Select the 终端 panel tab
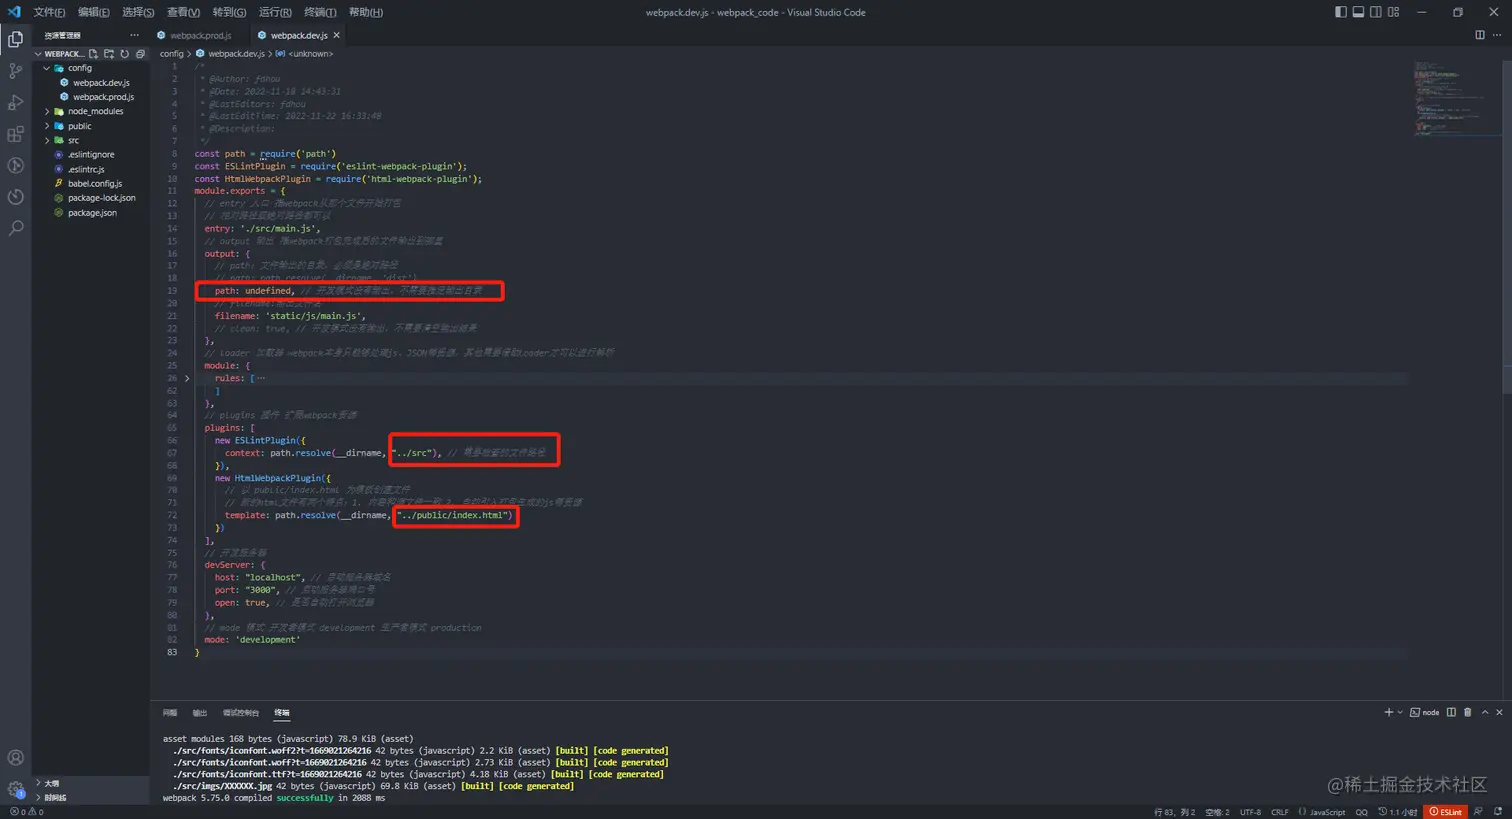Image resolution: width=1512 pixels, height=819 pixels. click(282, 713)
